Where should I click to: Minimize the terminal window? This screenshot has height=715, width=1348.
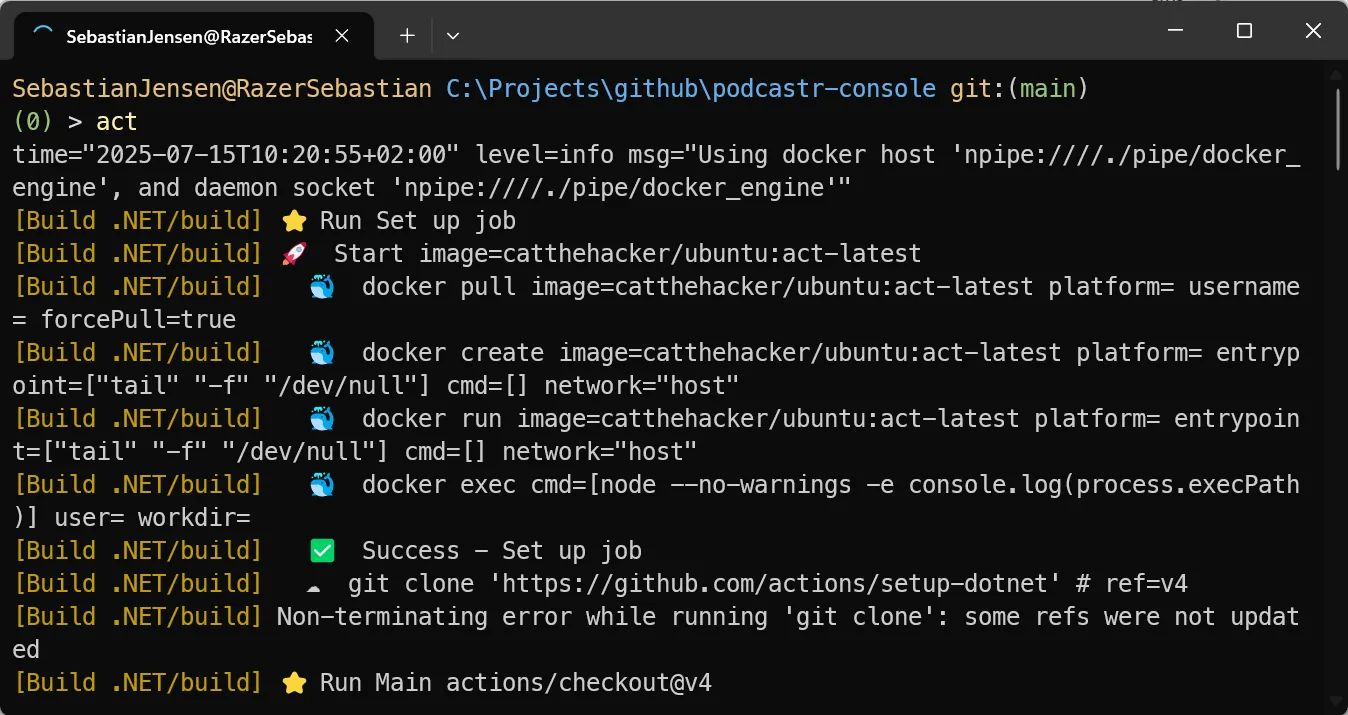(1174, 31)
